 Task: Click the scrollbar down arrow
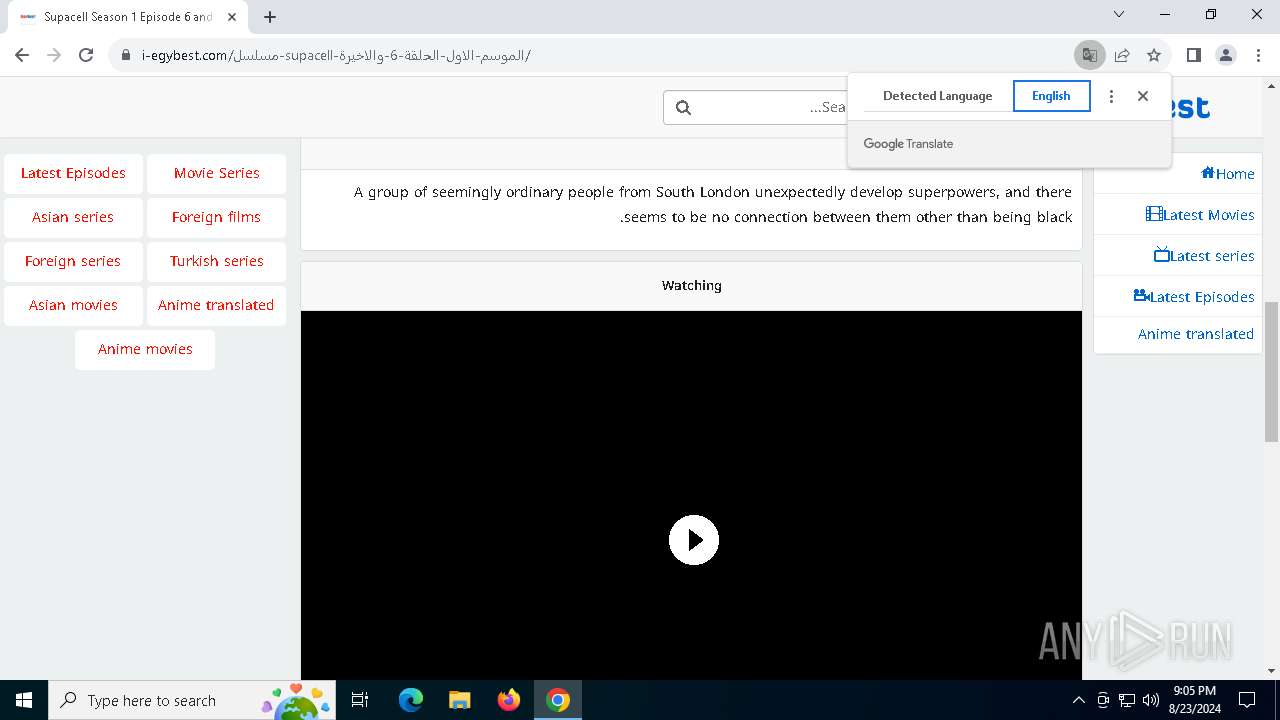tap(1271, 671)
